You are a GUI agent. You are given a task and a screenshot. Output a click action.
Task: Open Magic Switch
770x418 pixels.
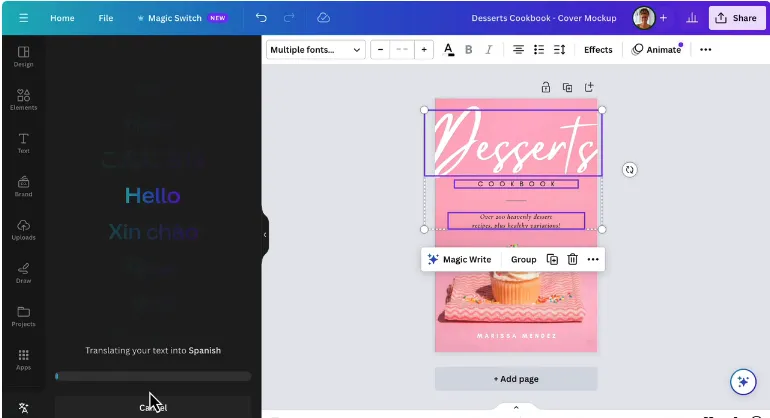pos(182,18)
